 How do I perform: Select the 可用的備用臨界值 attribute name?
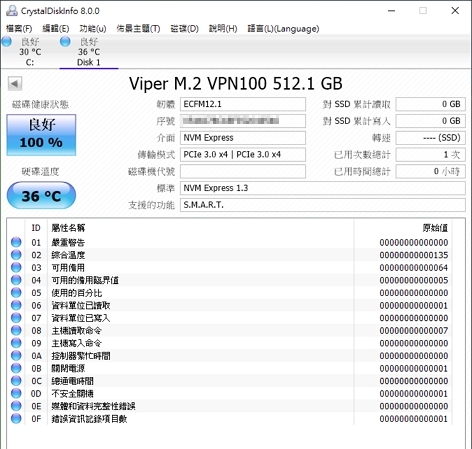tap(85, 280)
